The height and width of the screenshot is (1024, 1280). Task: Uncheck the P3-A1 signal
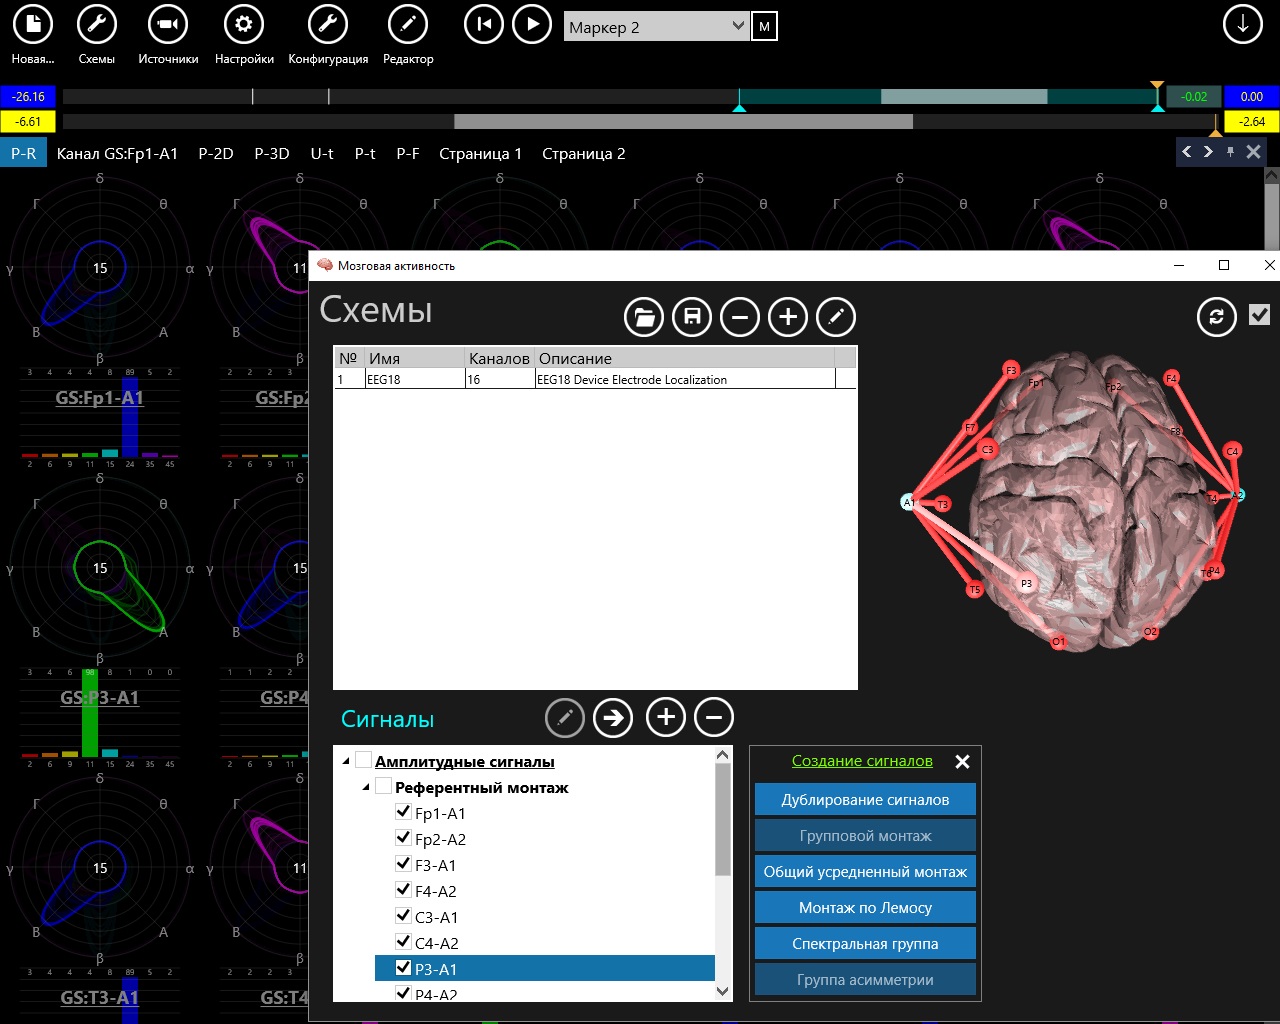pos(404,968)
